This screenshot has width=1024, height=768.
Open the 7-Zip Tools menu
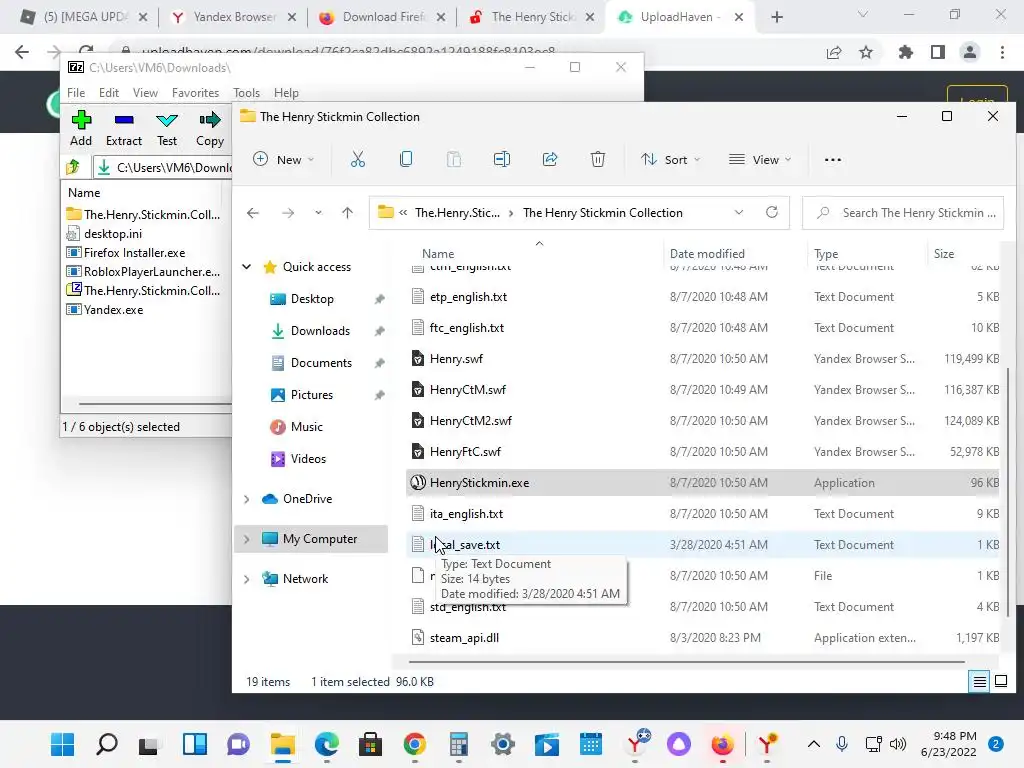(x=246, y=93)
